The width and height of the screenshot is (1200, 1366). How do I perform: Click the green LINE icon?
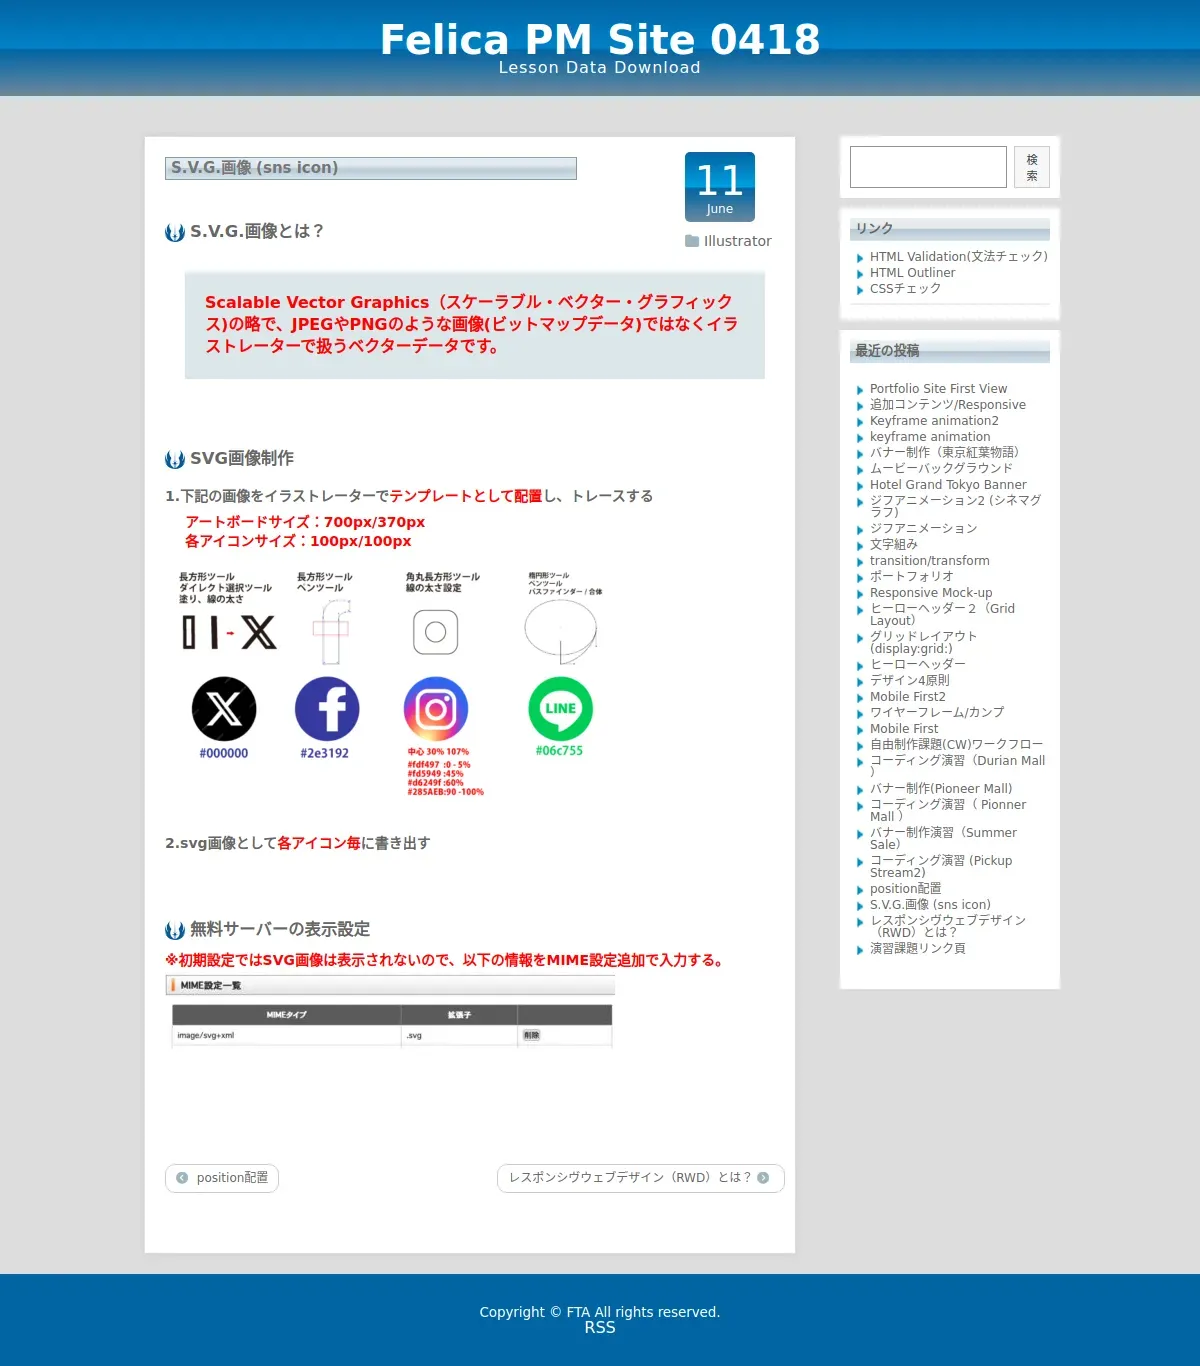pyautogui.click(x=561, y=709)
